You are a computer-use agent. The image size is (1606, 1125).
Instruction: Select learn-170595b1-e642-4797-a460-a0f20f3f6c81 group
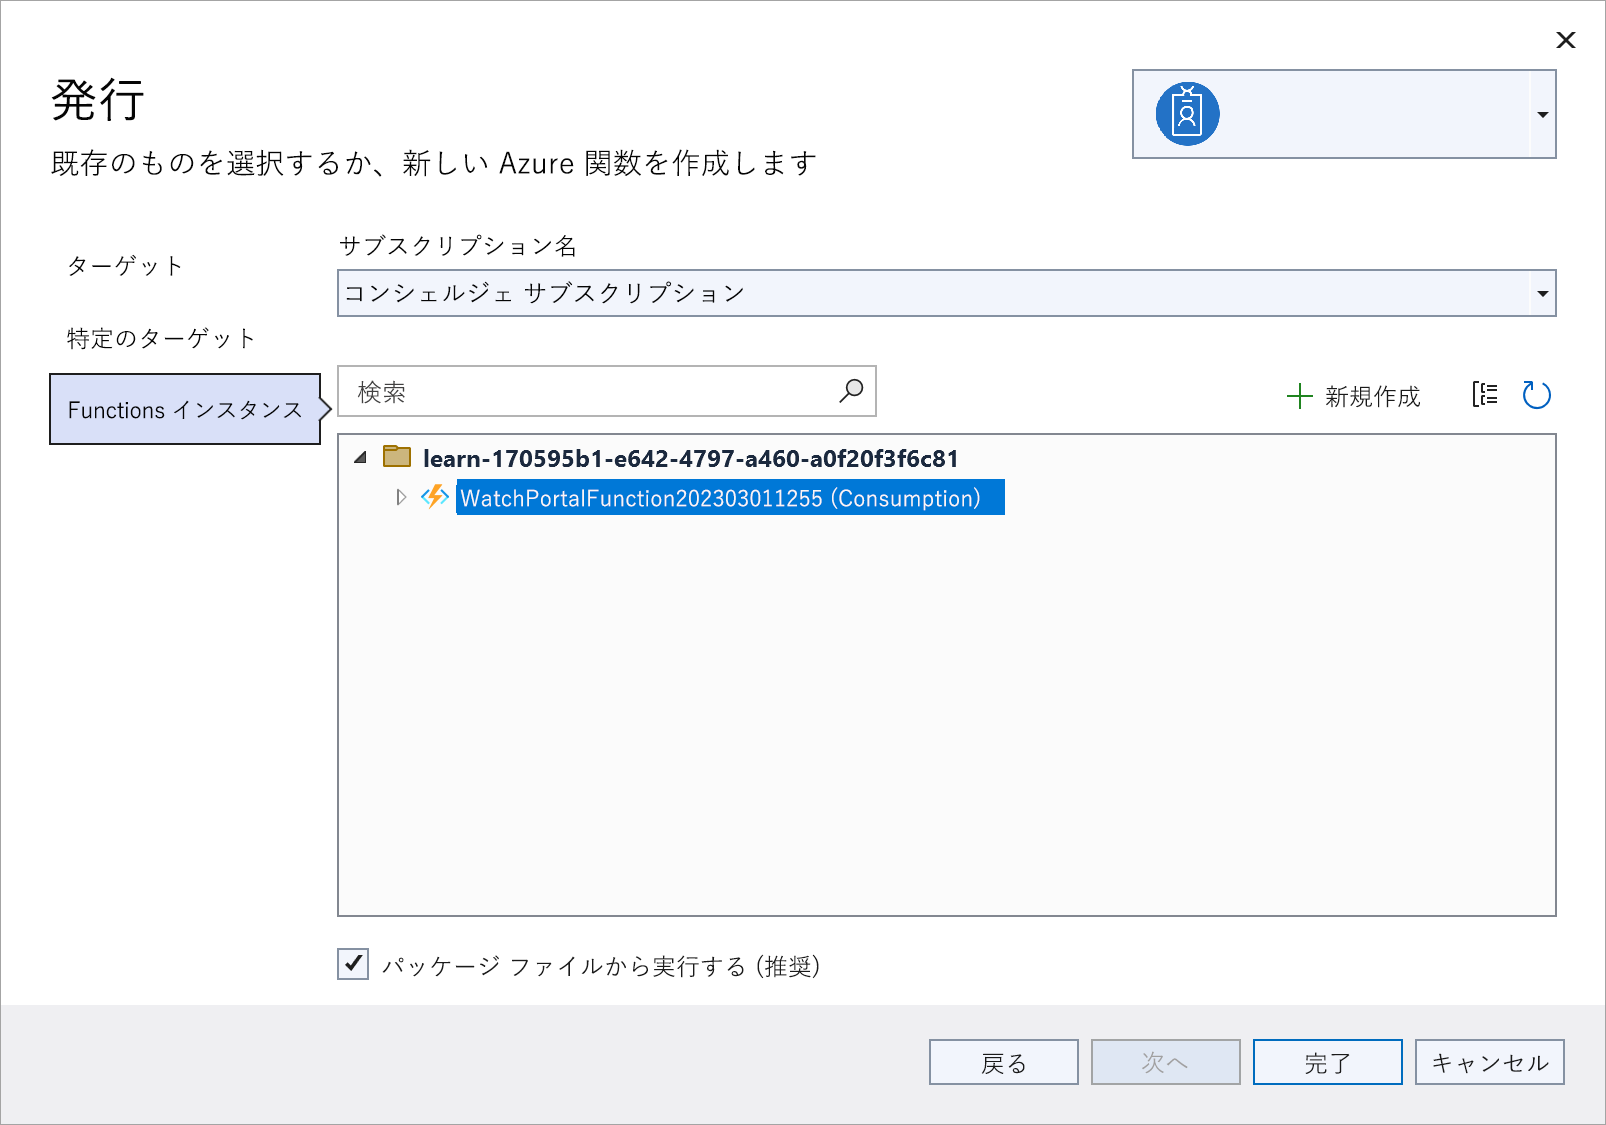click(x=690, y=459)
